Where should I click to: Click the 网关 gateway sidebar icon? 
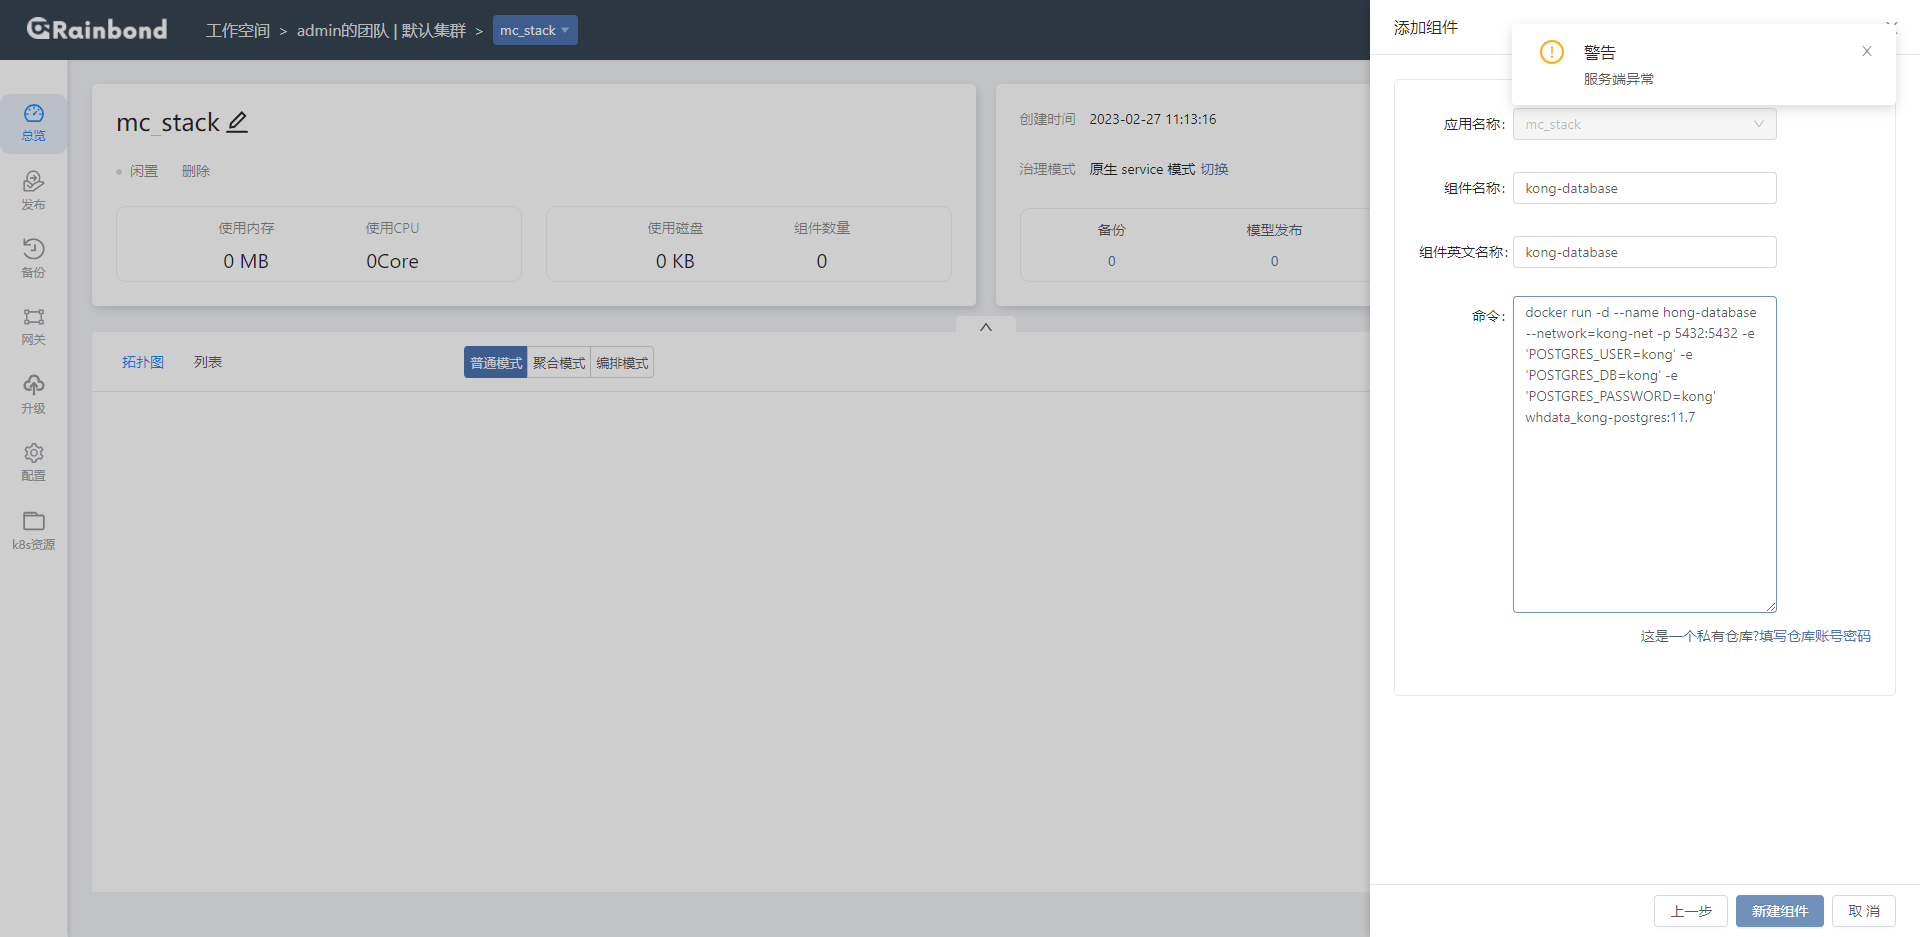pos(33,325)
